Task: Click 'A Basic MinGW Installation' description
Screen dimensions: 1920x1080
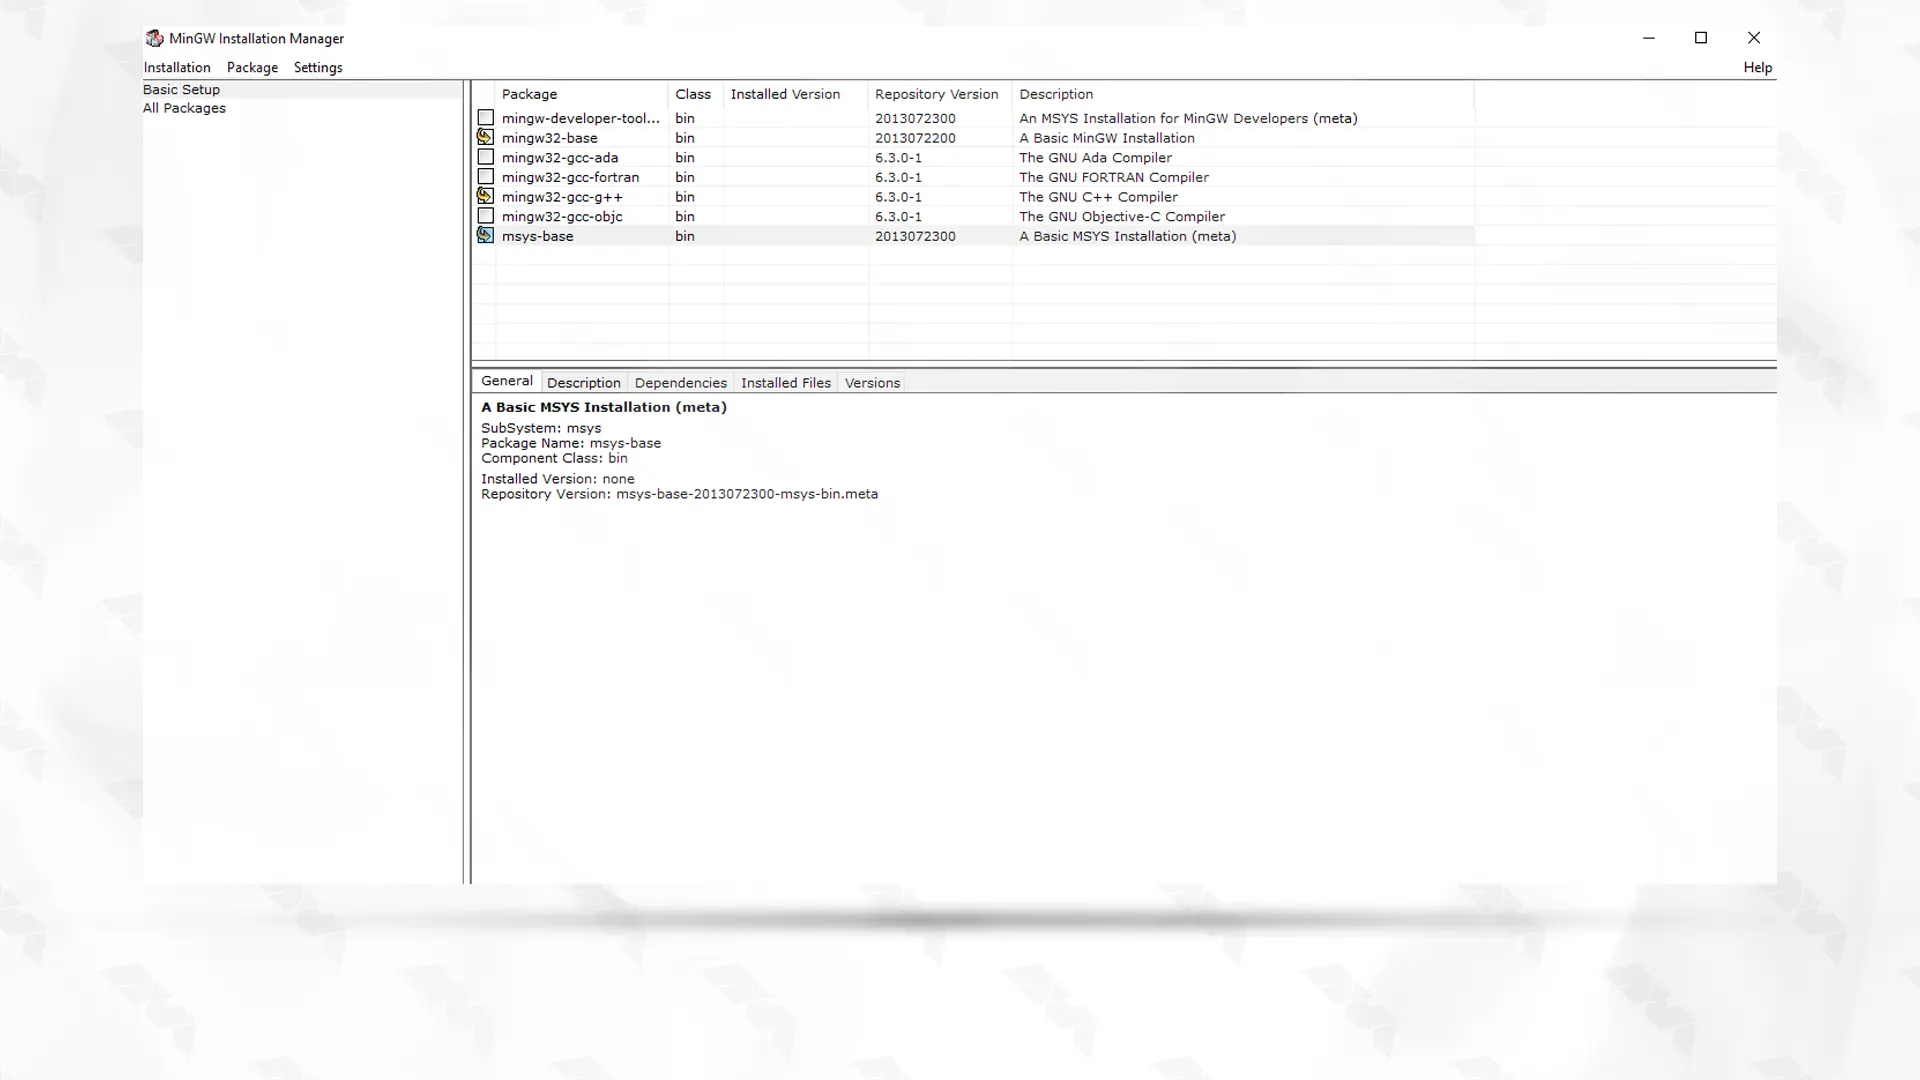Action: [x=1107, y=138]
